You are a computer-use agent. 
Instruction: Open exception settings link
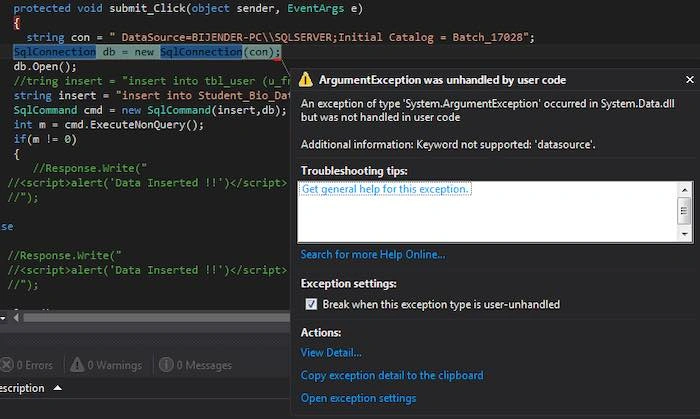click(358, 398)
